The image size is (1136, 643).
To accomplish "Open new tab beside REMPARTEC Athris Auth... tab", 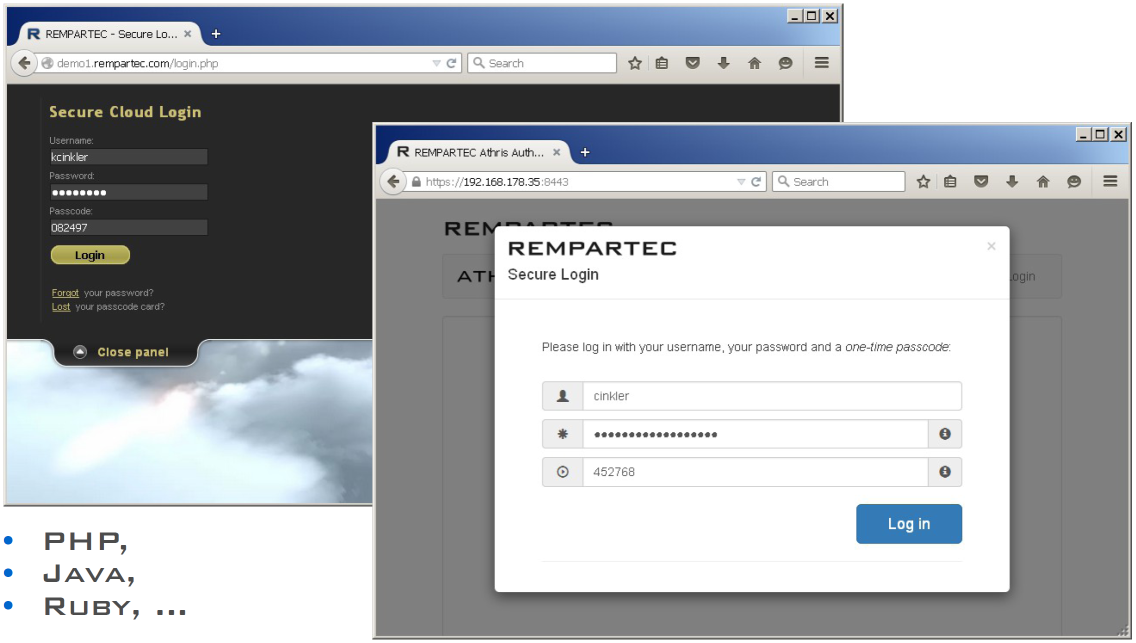I will (x=585, y=152).
